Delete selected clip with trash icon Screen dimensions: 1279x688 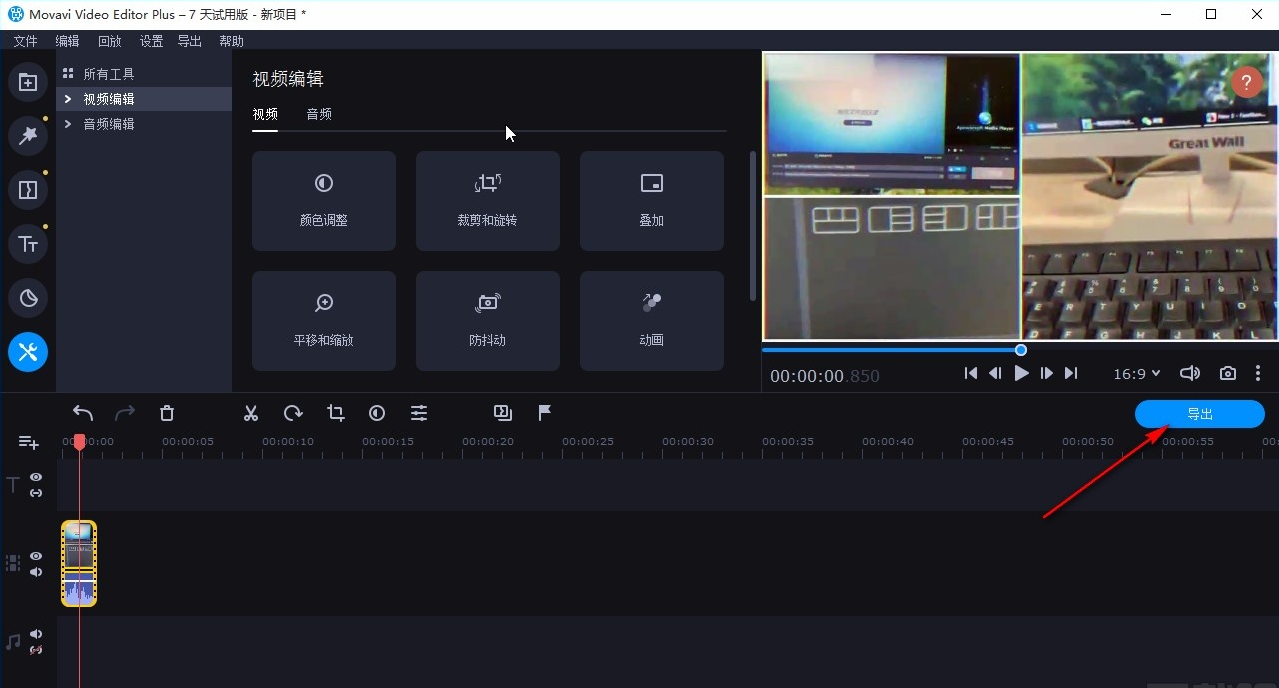(x=167, y=413)
